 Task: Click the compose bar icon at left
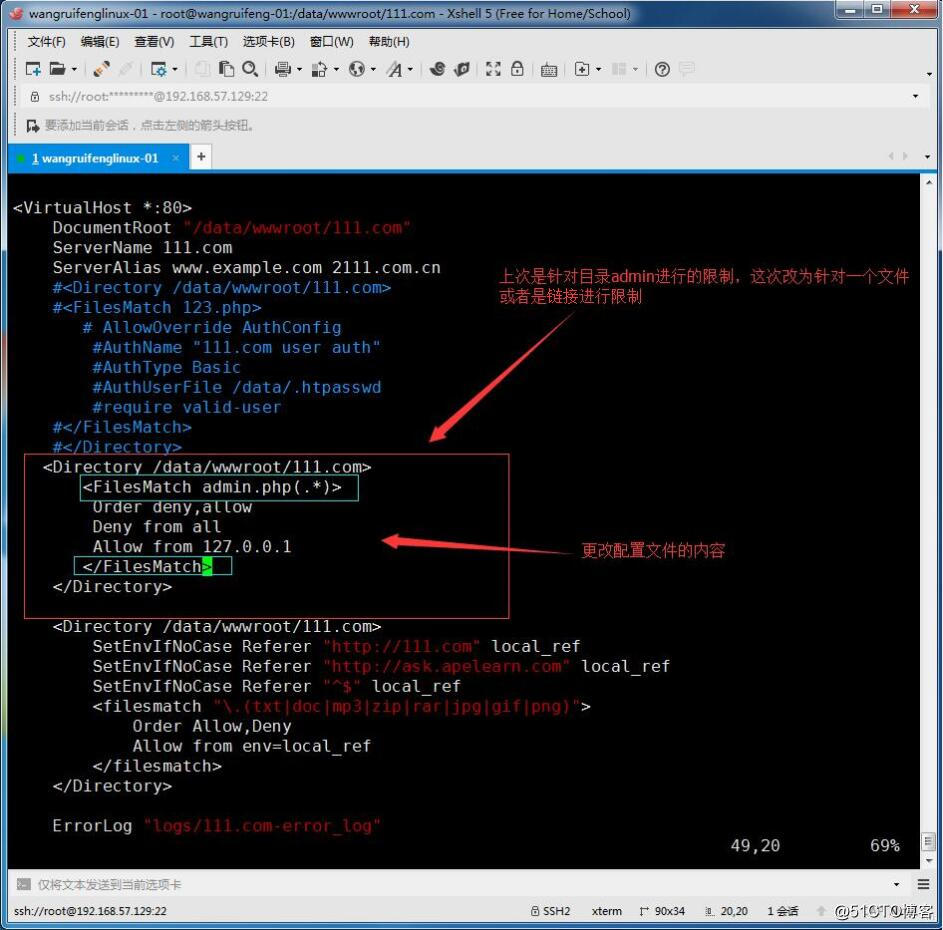point(23,884)
